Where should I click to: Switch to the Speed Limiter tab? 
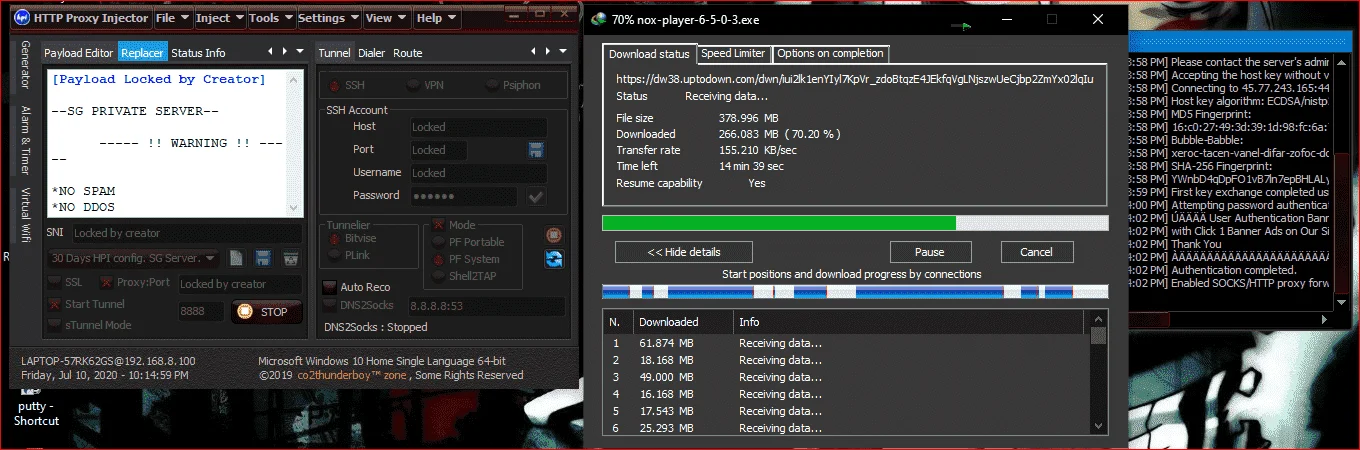click(x=733, y=53)
